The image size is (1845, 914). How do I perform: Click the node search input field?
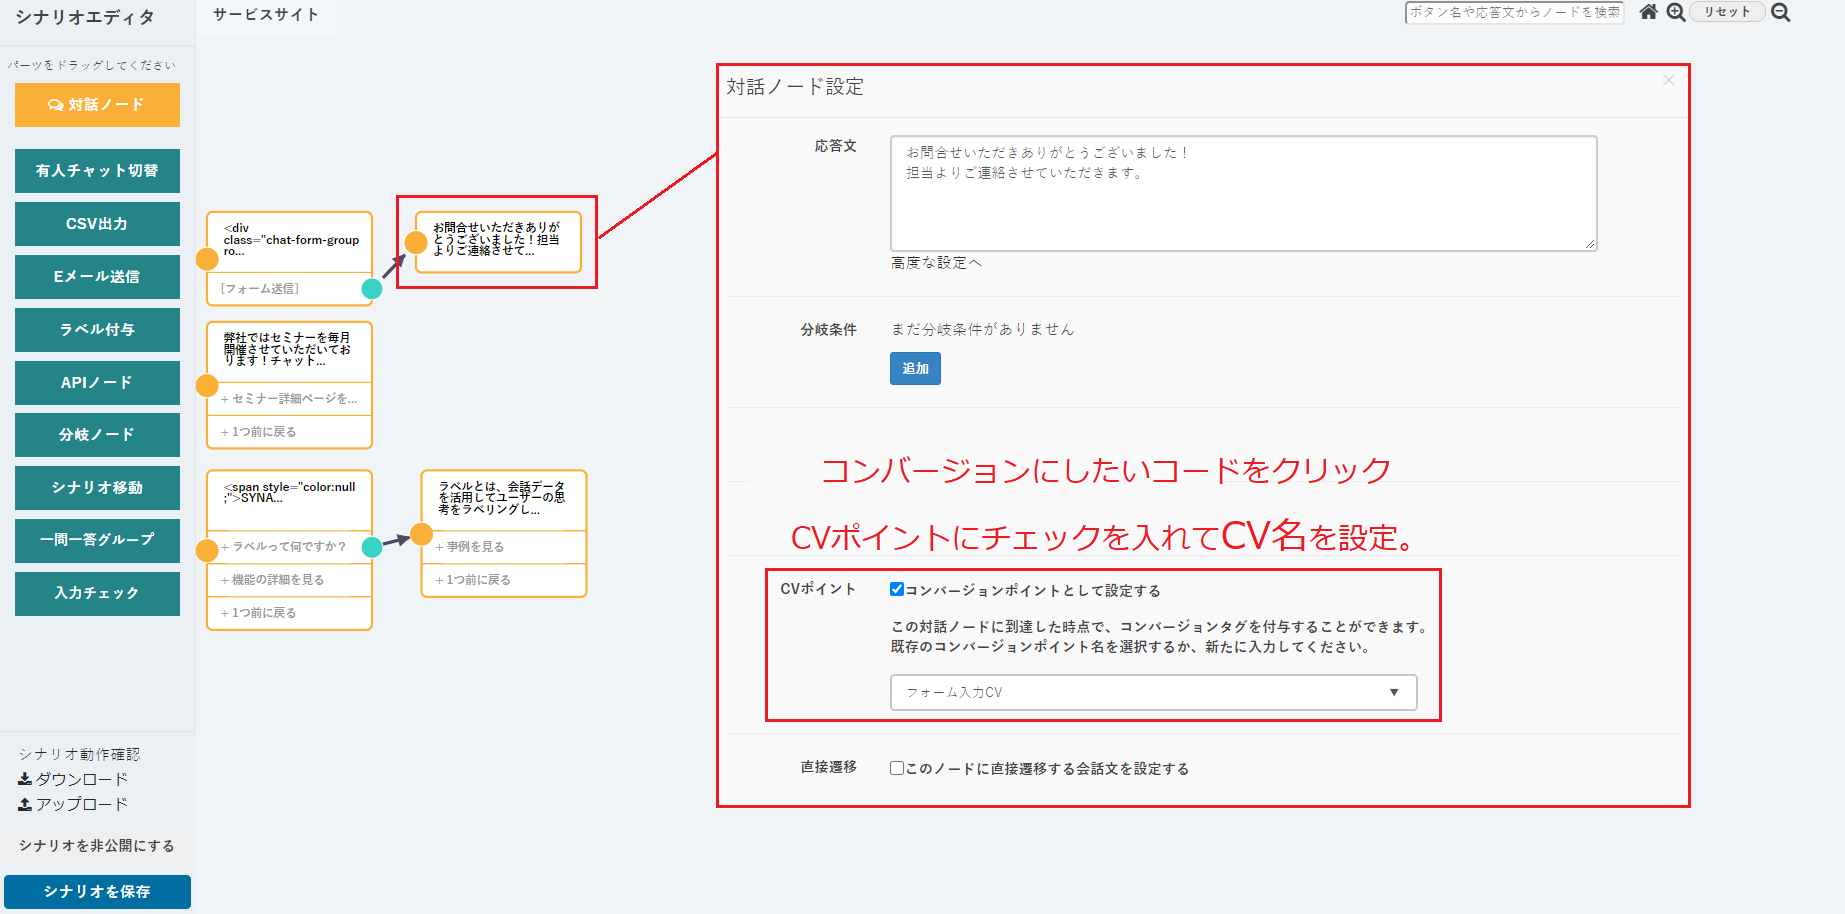(1514, 12)
